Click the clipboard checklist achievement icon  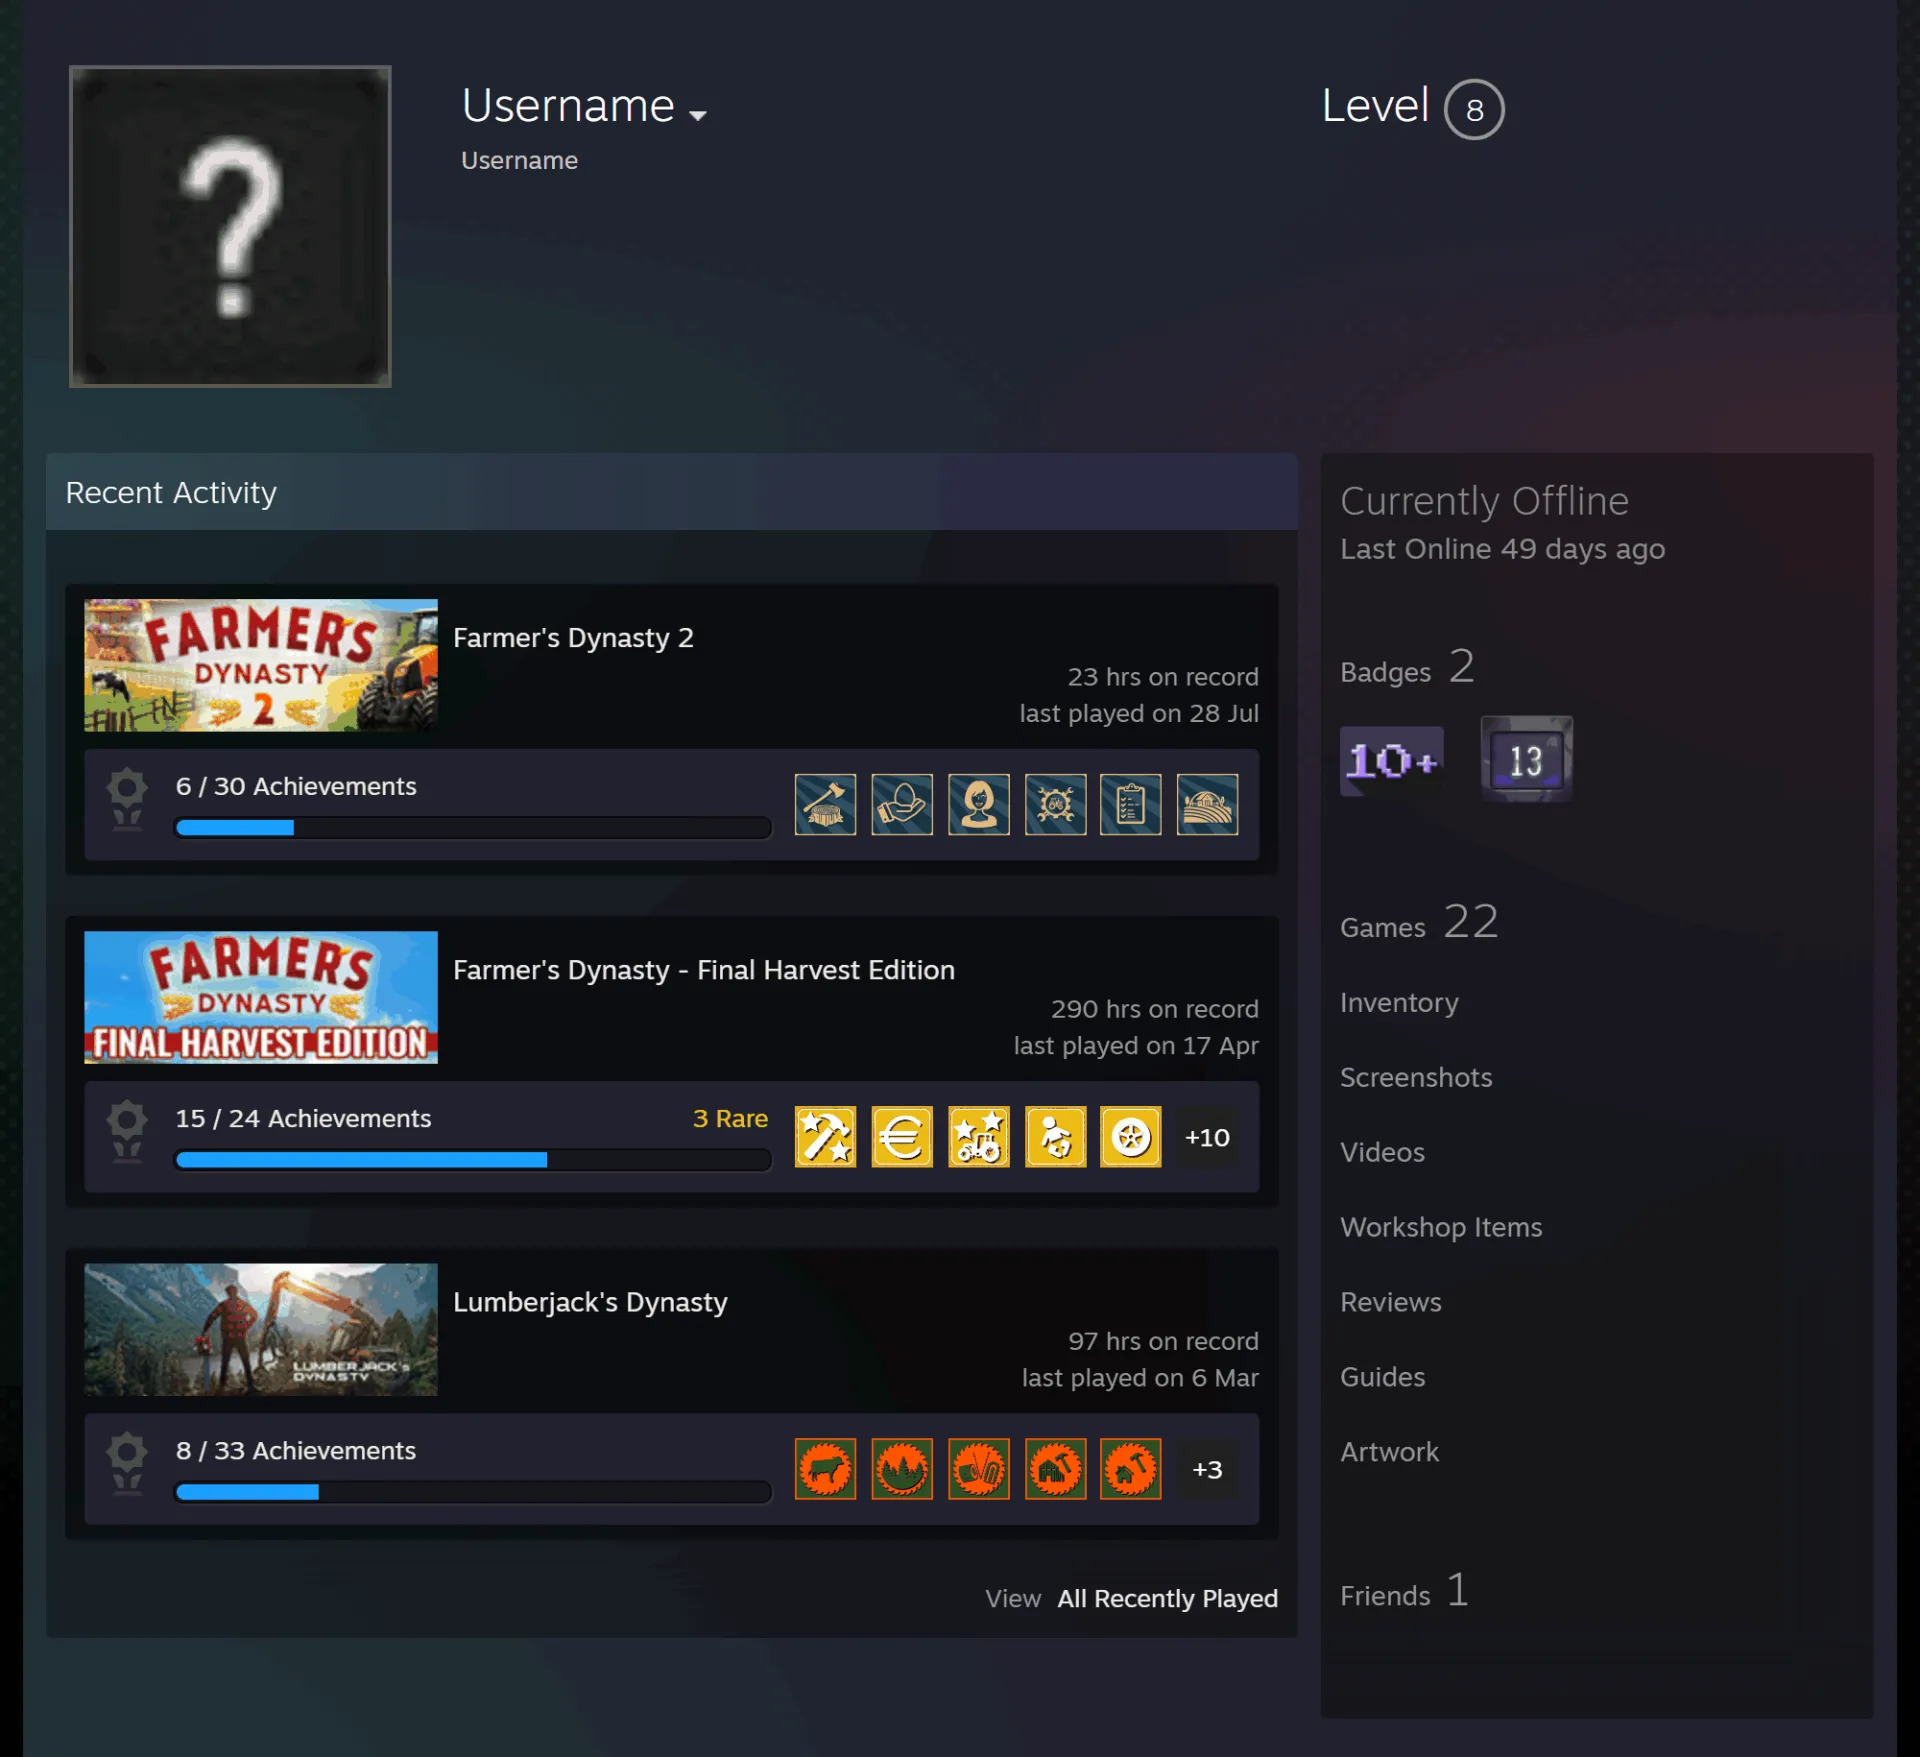tap(1131, 804)
